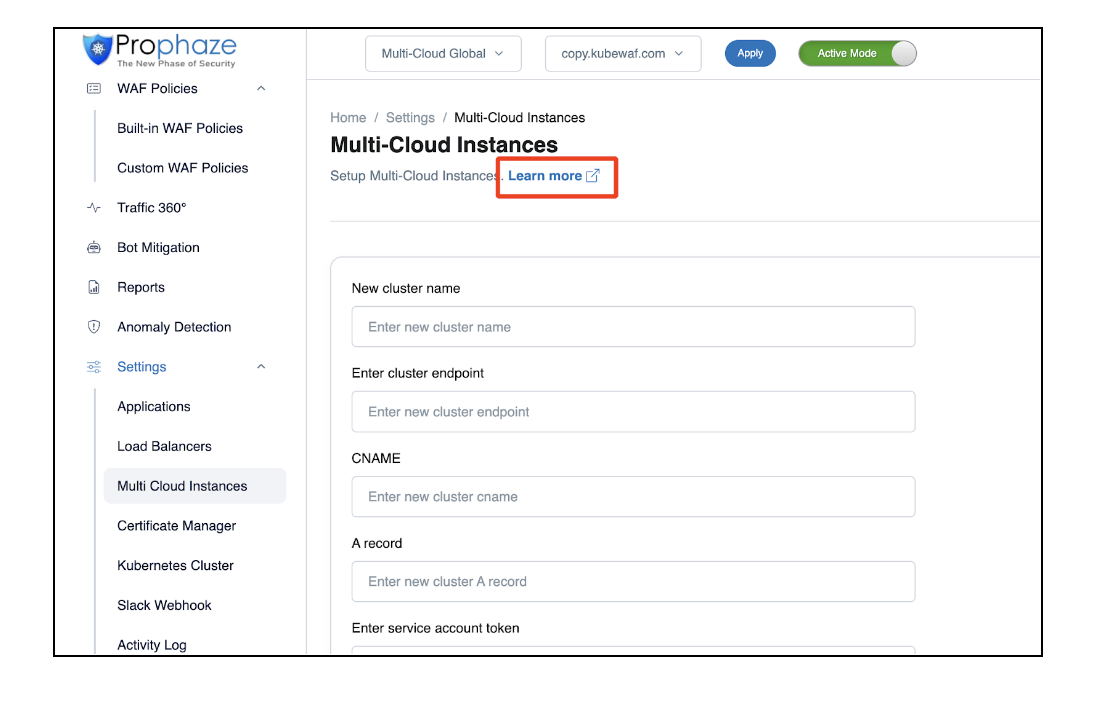Click the New cluster name field

click(633, 327)
